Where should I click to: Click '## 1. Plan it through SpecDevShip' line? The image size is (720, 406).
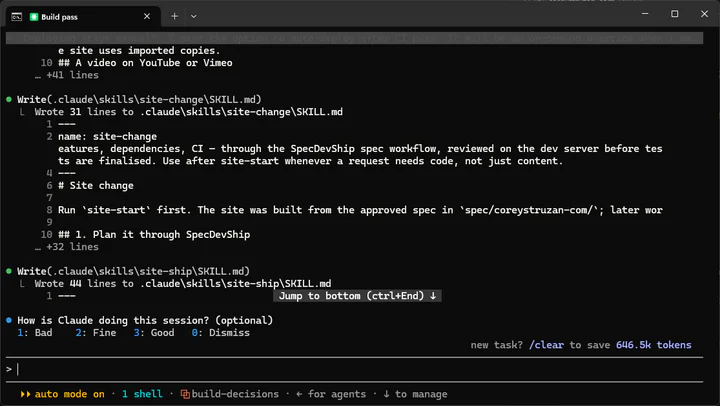pos(154,234)
